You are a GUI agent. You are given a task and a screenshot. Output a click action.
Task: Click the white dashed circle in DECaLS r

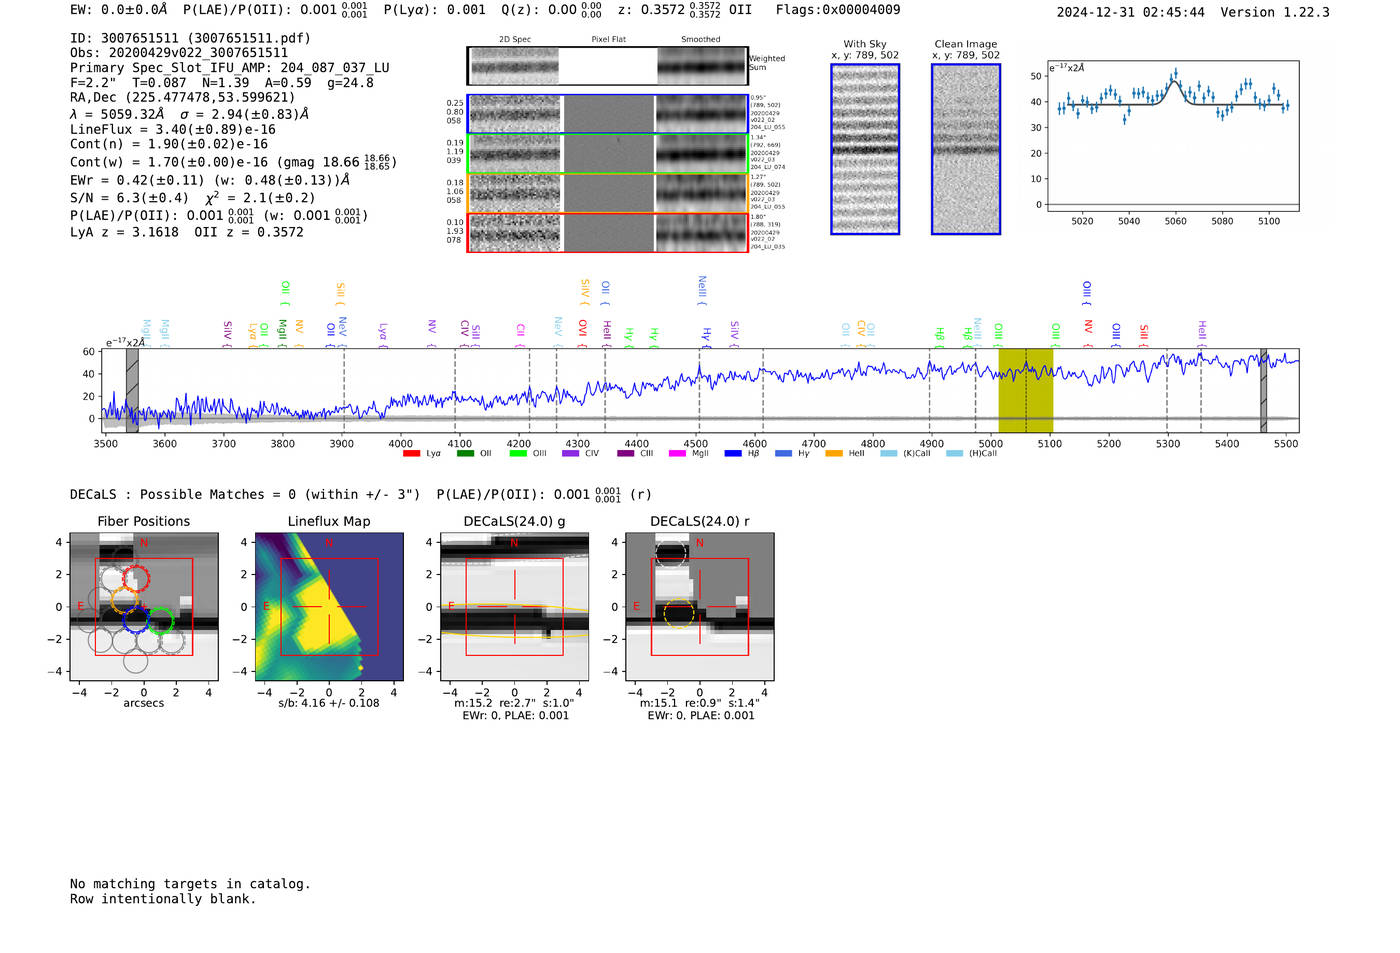(671, 553)
